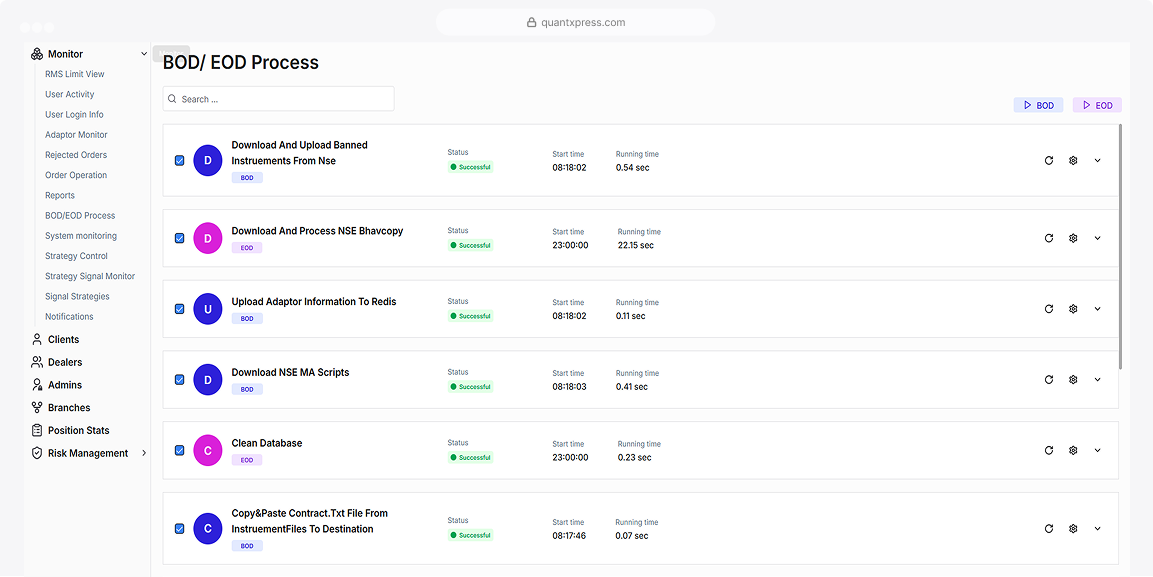1153x577 pixels.
Task: Click the Branches icon in sidebar
Action: click(x=37, y=407)
